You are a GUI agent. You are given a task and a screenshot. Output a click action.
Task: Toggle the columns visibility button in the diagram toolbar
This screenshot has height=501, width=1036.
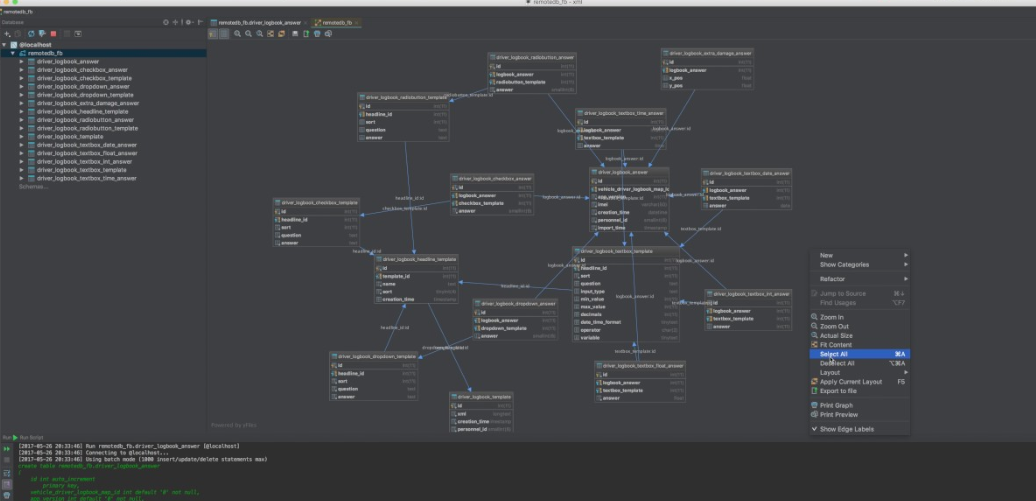point(224,34)
